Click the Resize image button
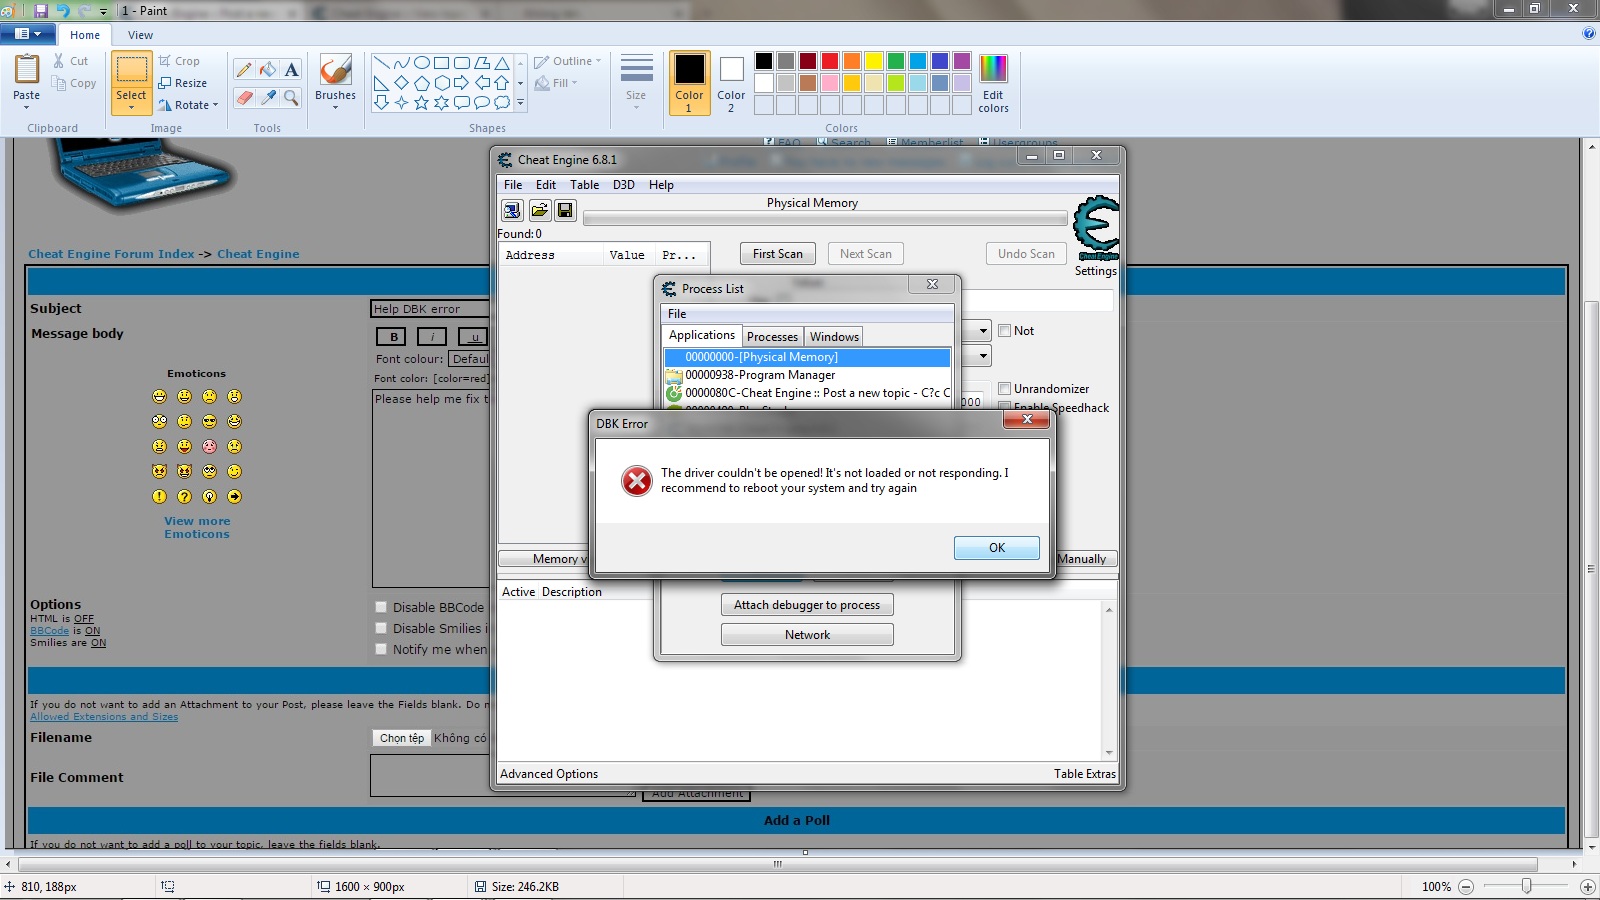The height and width of the screenshot is (900, 1600). click(x=183, y=83)
